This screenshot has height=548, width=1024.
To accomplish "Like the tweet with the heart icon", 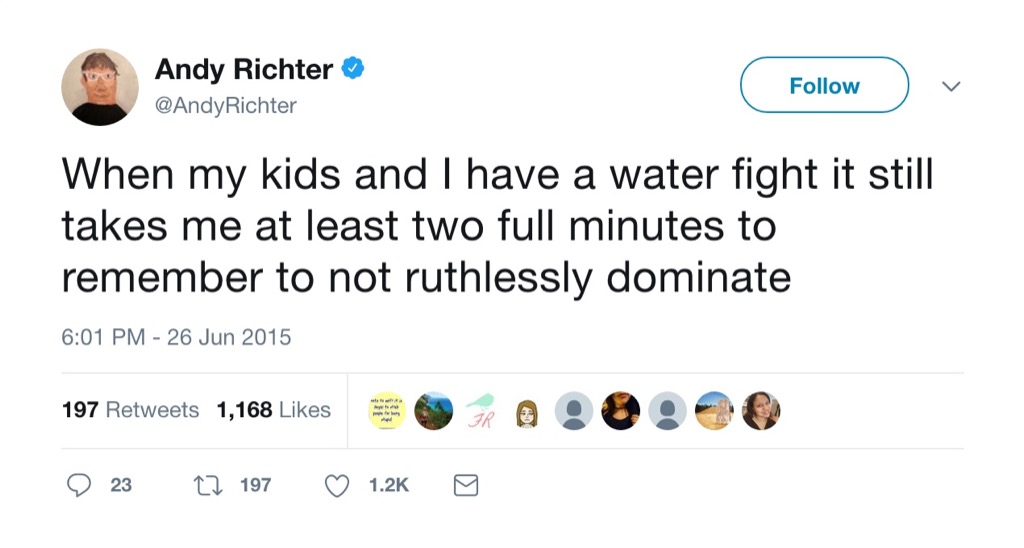I will click(338, 485).
